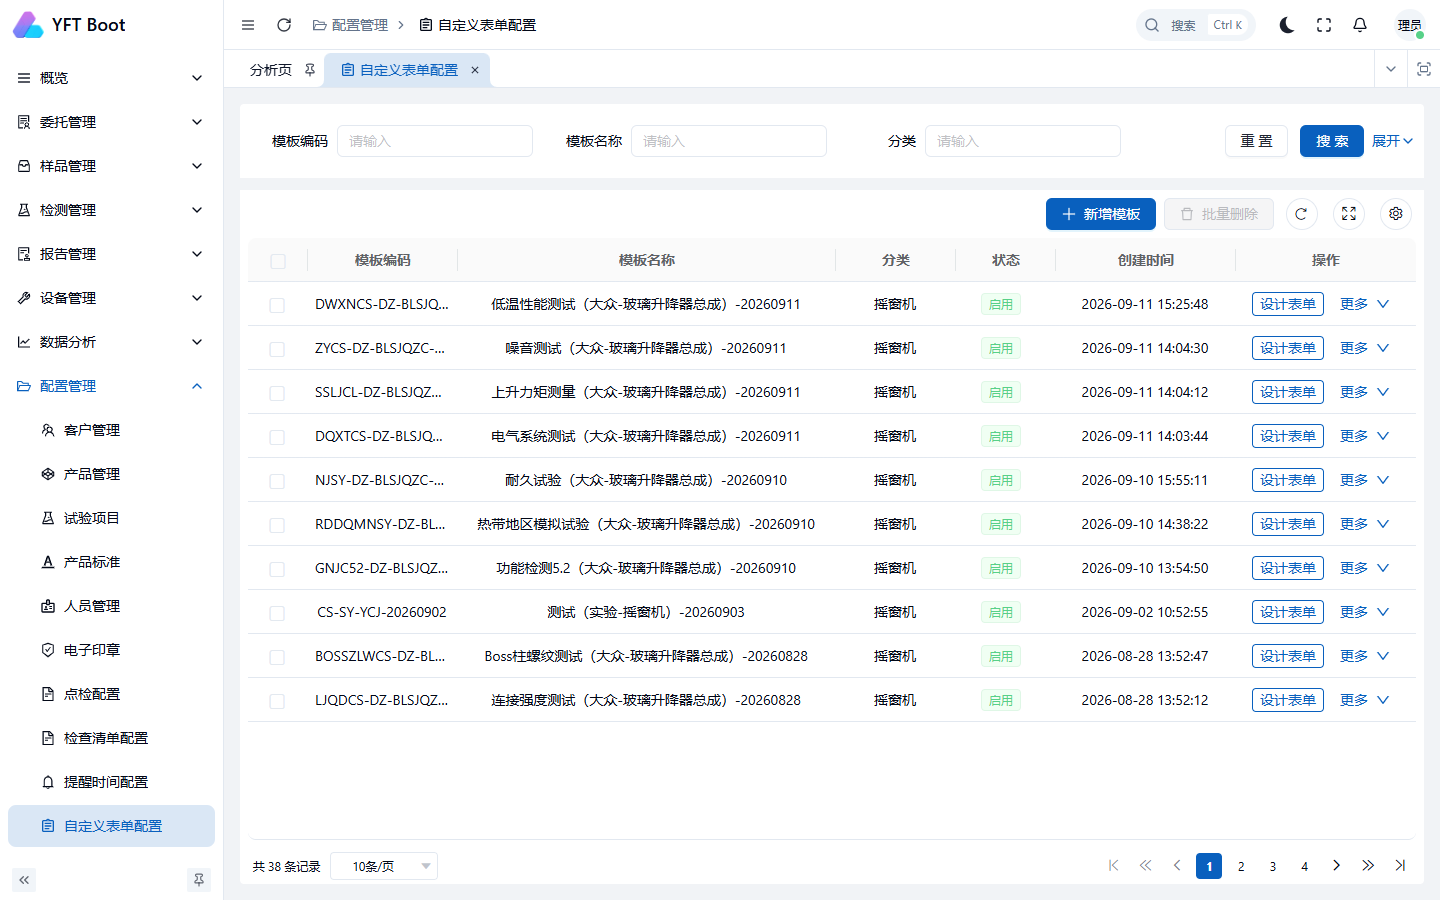The image size is (1440, 900).
Task: Click the sidebar pin icon at bottom
Action: pyautogui.click(x=199, y=880)
